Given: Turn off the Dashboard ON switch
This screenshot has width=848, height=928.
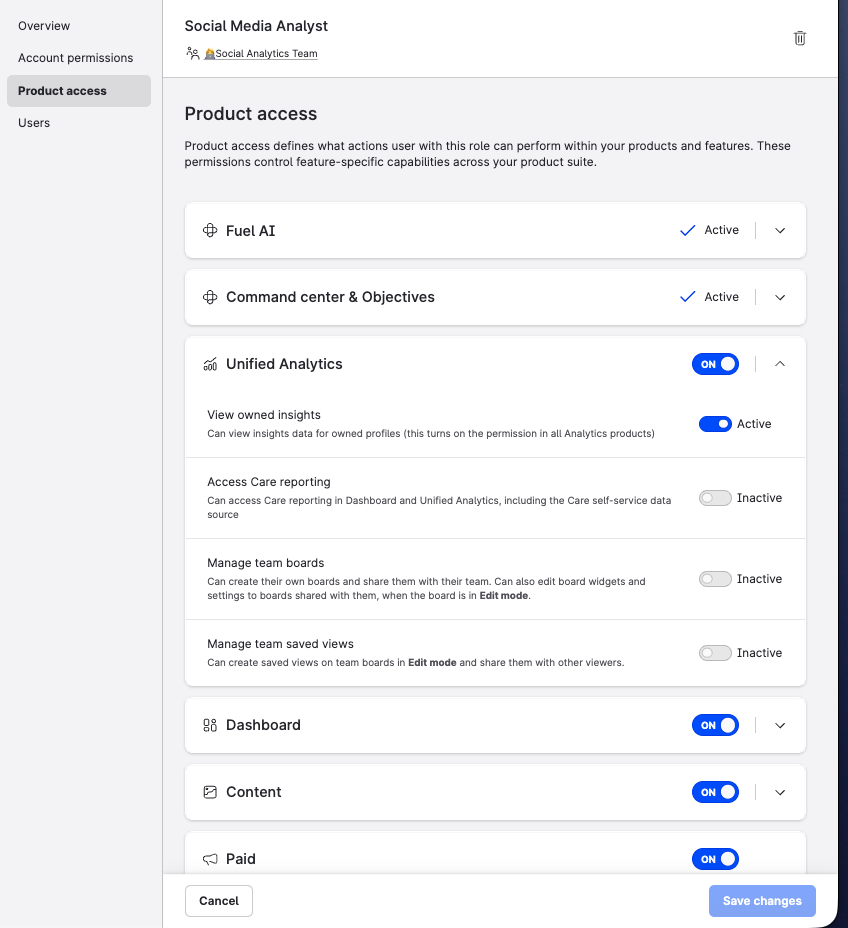Looking at the screenshot, I should click(x=715, y=725).
